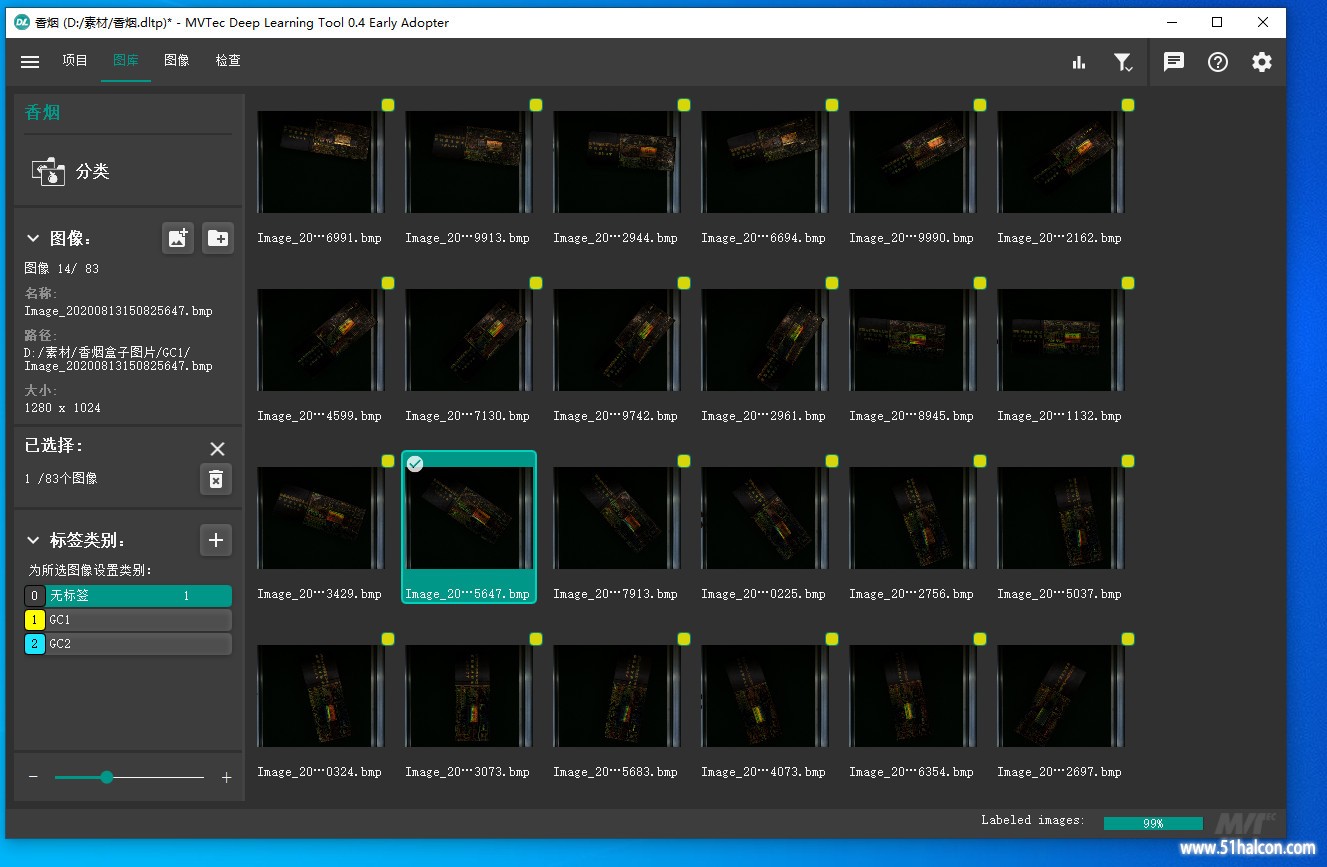
Task: Add a new label class with plus
Action: tap(215, 540)
